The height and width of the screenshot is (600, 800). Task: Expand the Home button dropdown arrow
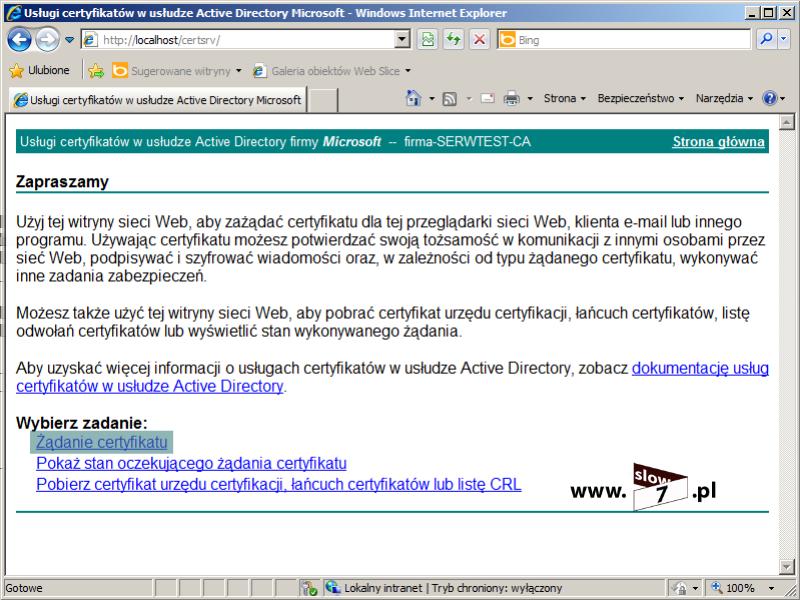[432, 98]
